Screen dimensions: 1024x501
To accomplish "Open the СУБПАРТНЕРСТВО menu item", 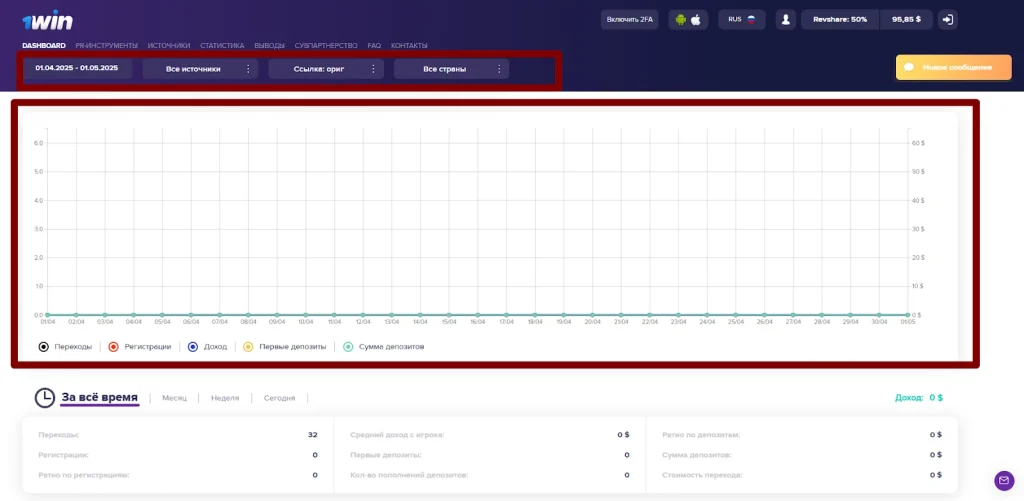I will tap(326, 46).
